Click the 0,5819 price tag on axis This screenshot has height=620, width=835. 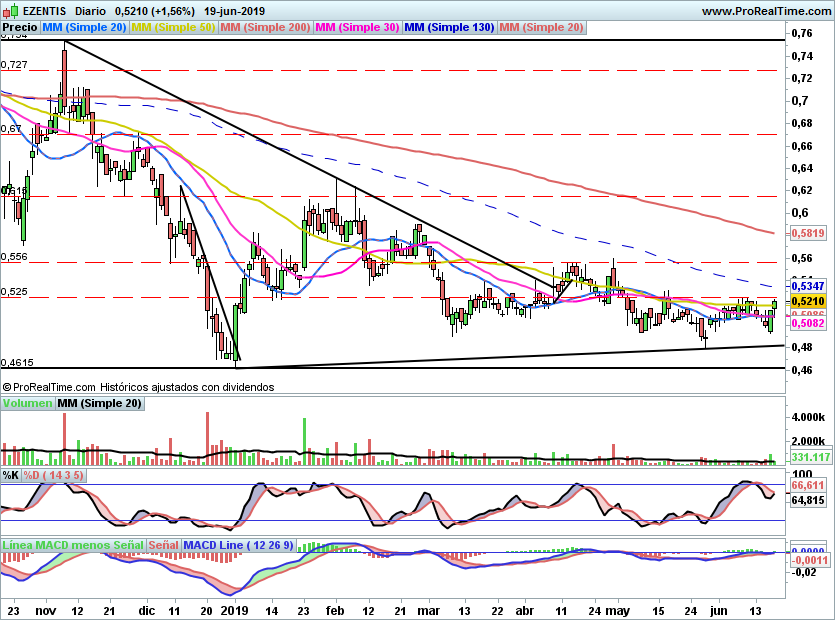pyautogui.click(x=807, y=233)
